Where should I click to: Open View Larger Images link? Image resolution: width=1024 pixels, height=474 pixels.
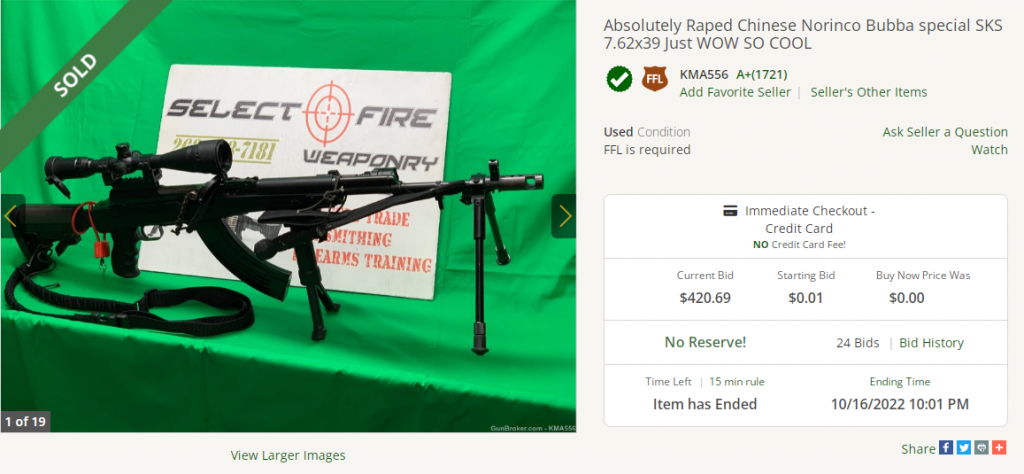click(288, 455)
